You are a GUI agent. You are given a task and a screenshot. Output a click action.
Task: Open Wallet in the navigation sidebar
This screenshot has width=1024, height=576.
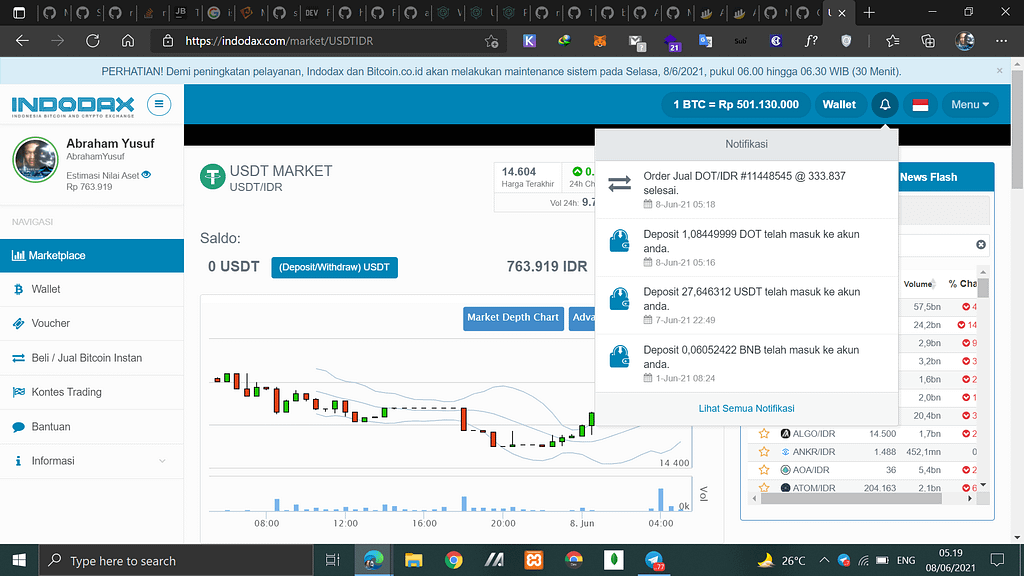click(92, 289)
